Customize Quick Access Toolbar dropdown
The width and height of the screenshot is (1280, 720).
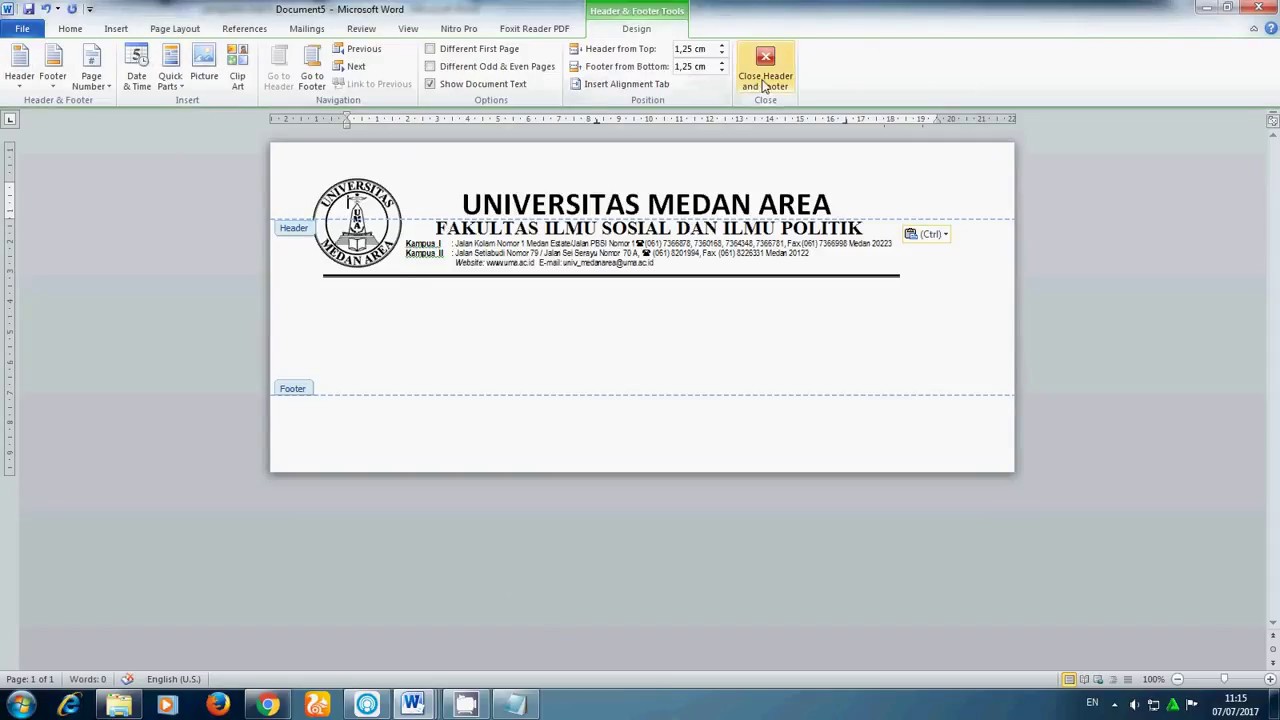[x=89, y=9]
